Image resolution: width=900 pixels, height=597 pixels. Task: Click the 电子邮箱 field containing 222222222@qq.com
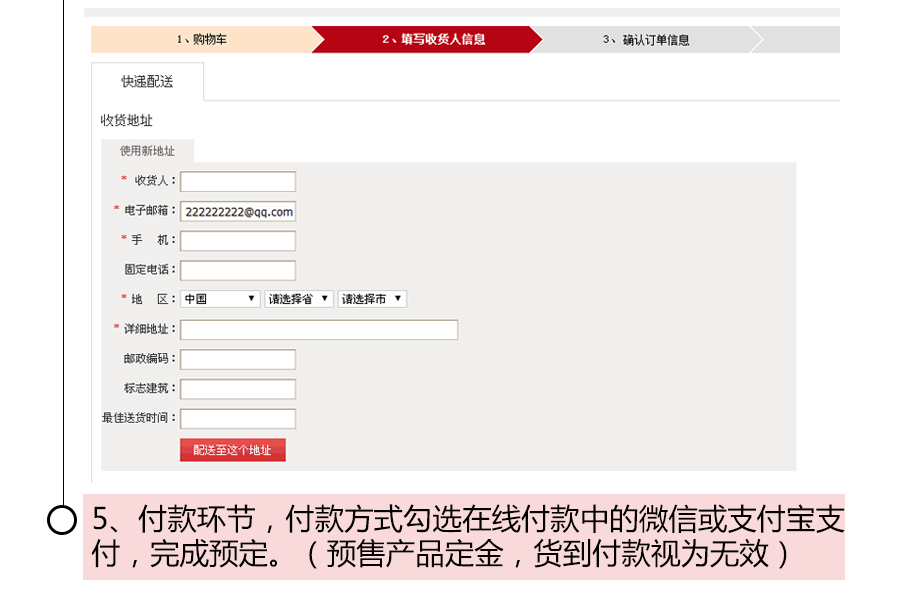(238, 211)
